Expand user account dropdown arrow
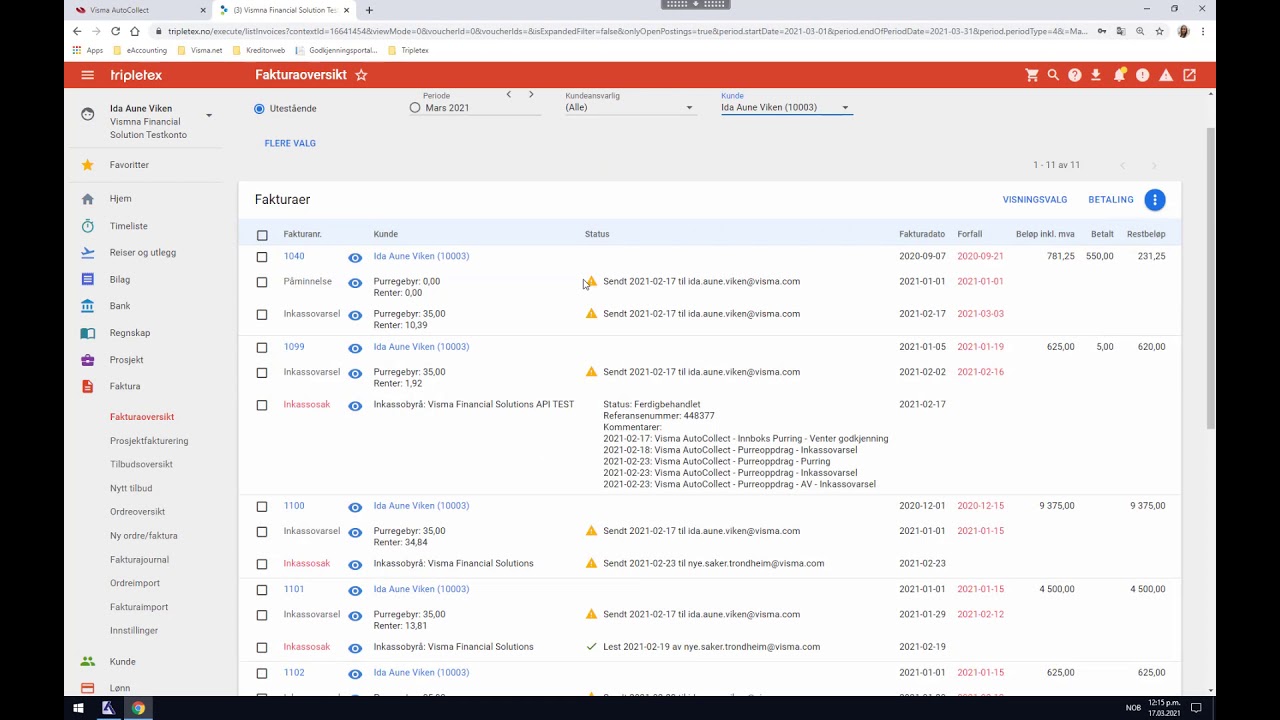1280x720 pixels. pos(209,115)
